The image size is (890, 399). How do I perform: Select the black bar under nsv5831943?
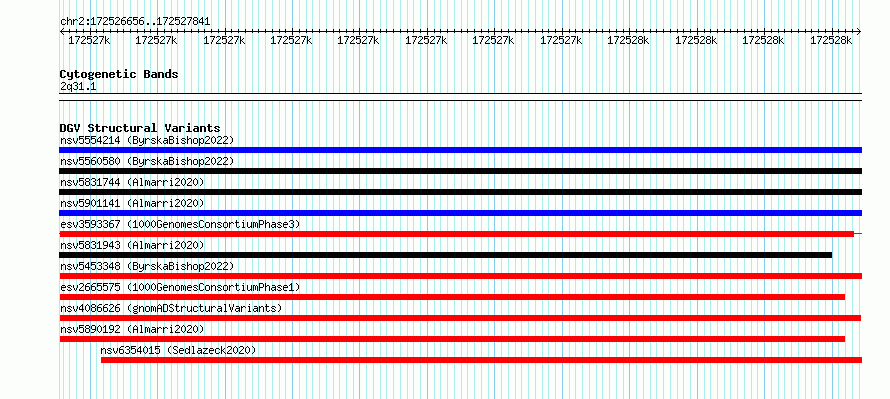click(x=446, y=255)
